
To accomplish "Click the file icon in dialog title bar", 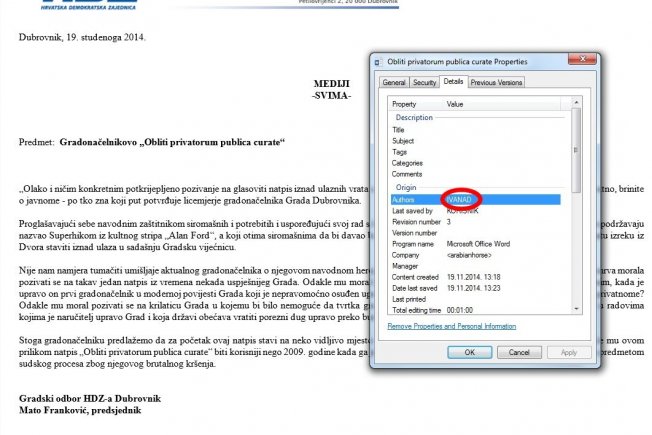I will (377, 62).
